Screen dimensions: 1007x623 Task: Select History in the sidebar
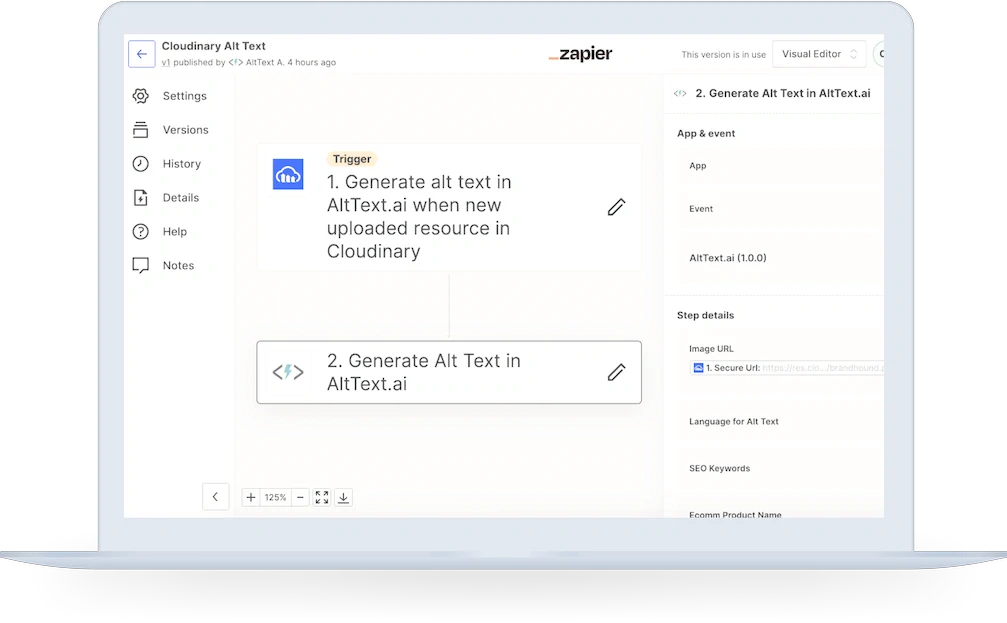pos(182,164)
